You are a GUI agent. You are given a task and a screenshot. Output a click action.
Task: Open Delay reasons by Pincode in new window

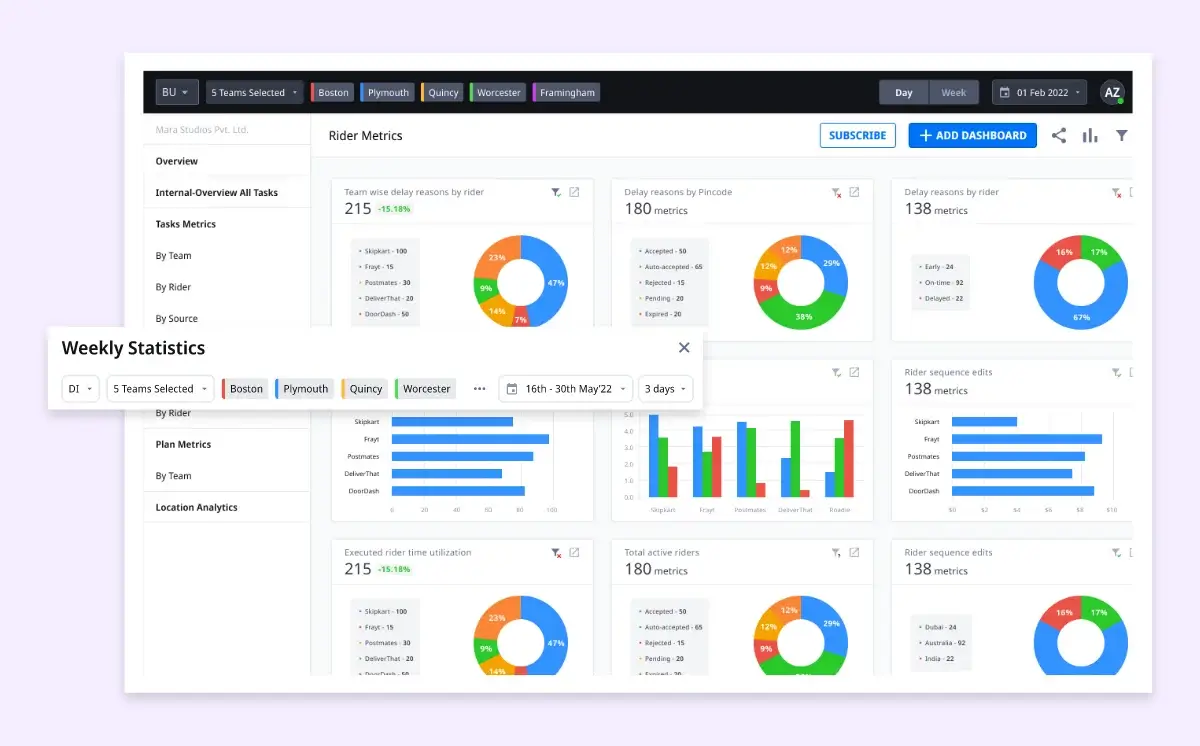(854, 192)
